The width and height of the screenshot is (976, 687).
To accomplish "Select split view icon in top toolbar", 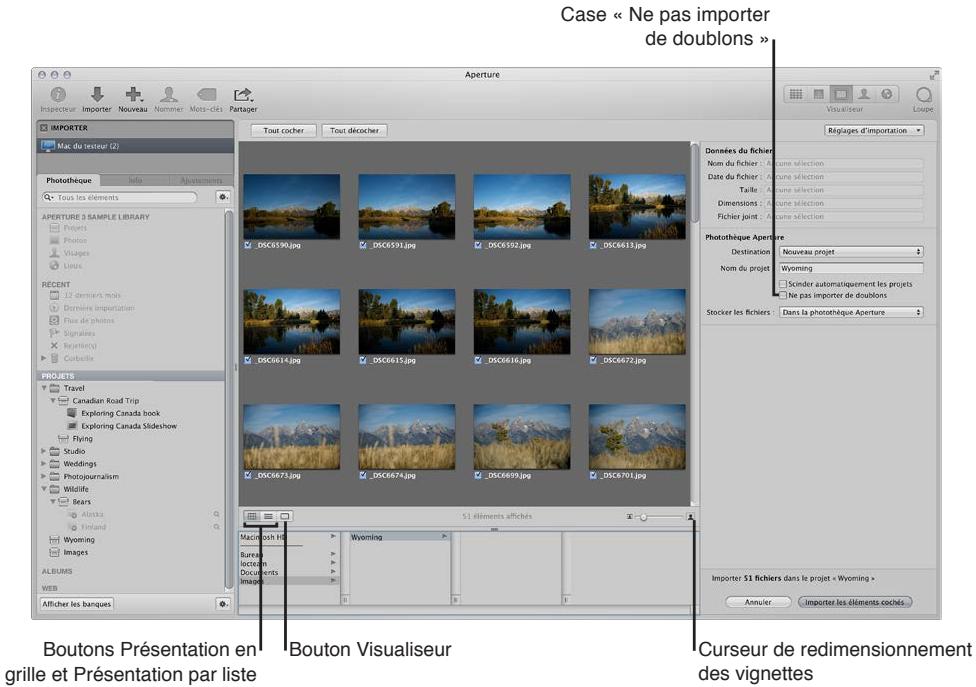I will click(x=819, y=94).
